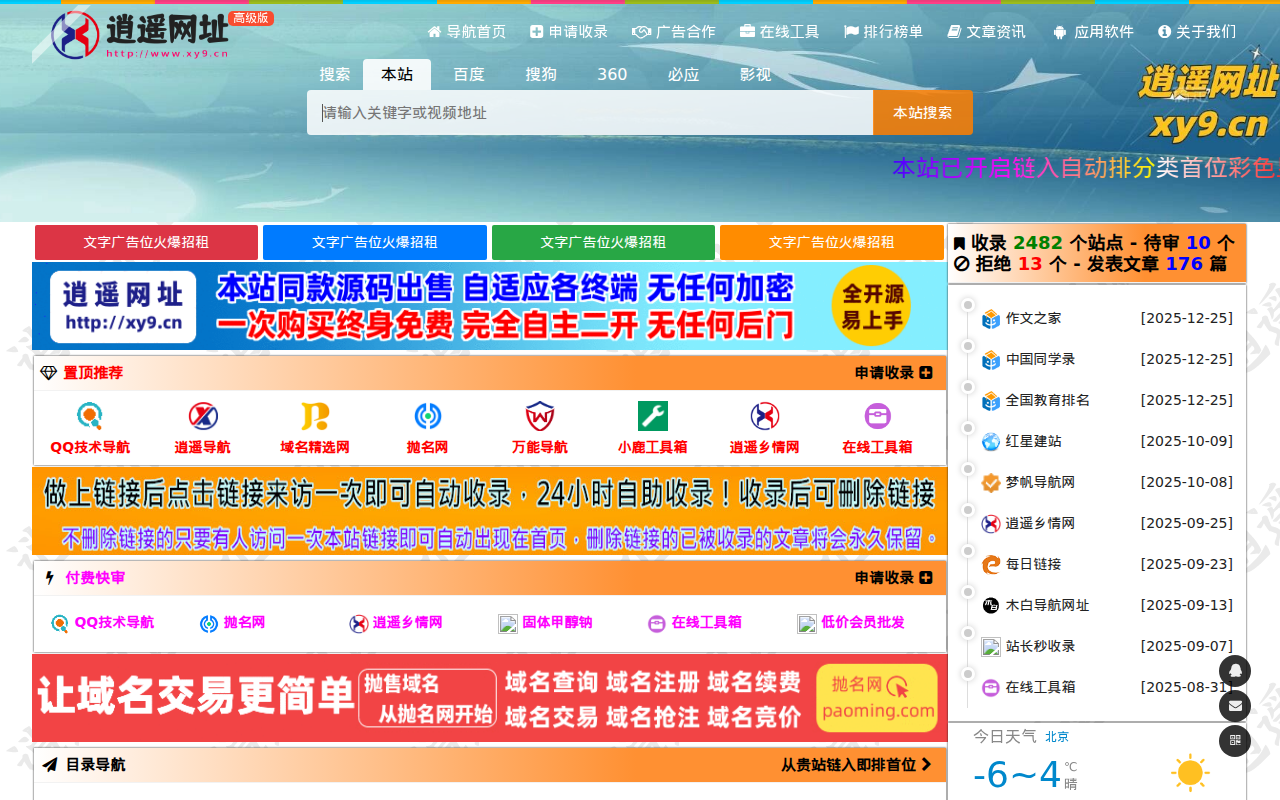Open the floating QR code icon
Image resolution: width=1280 pixels, height=800 pixels.
(x=1235, y=741)
